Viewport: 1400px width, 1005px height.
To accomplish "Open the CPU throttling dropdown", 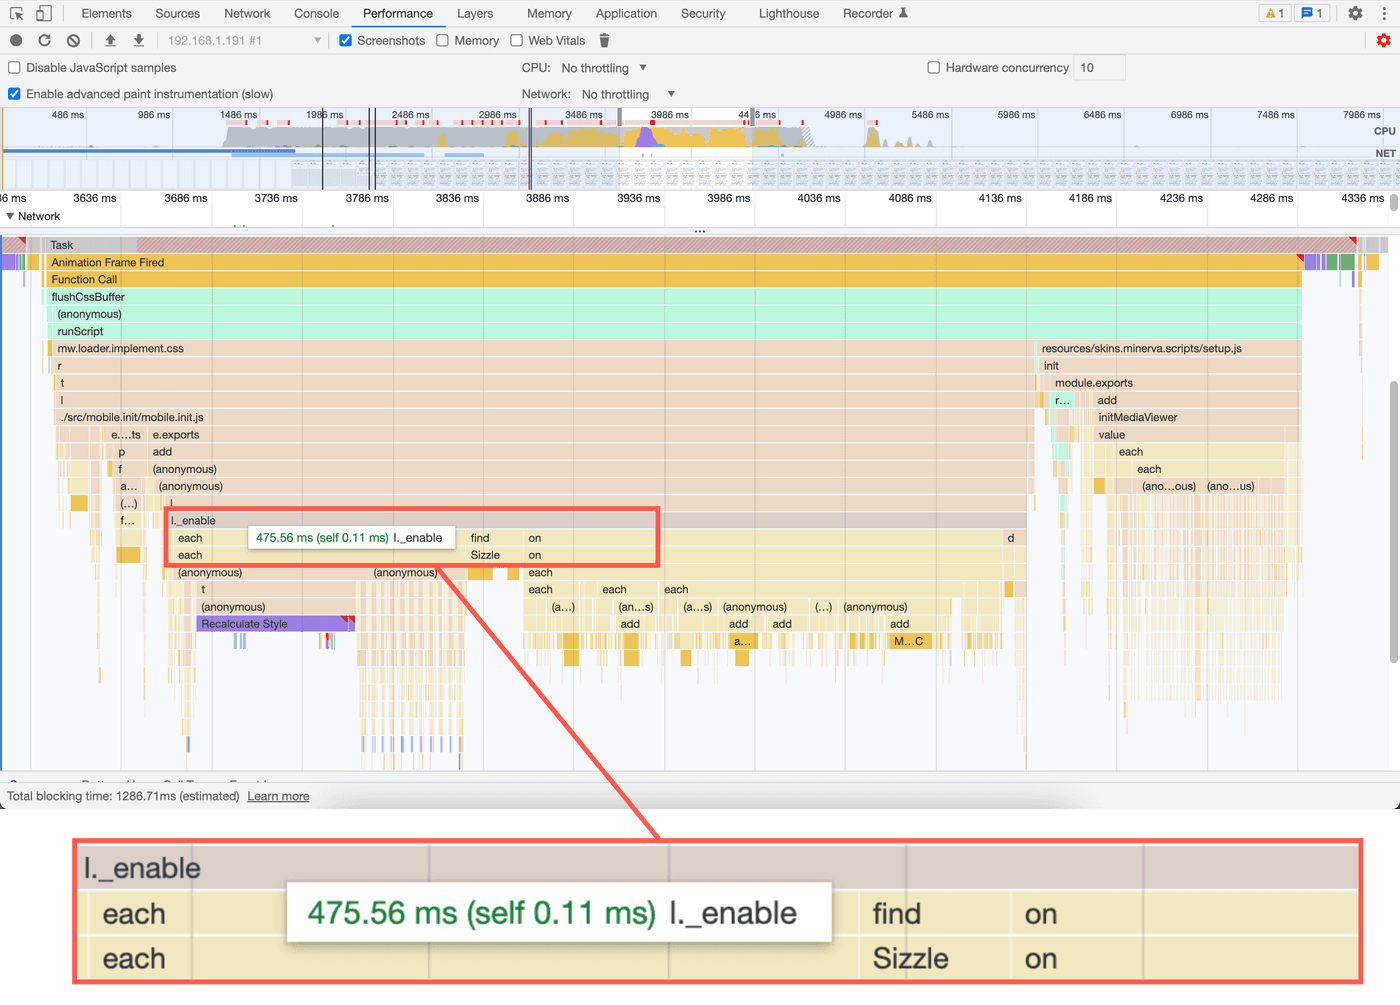I will point(604,68).
